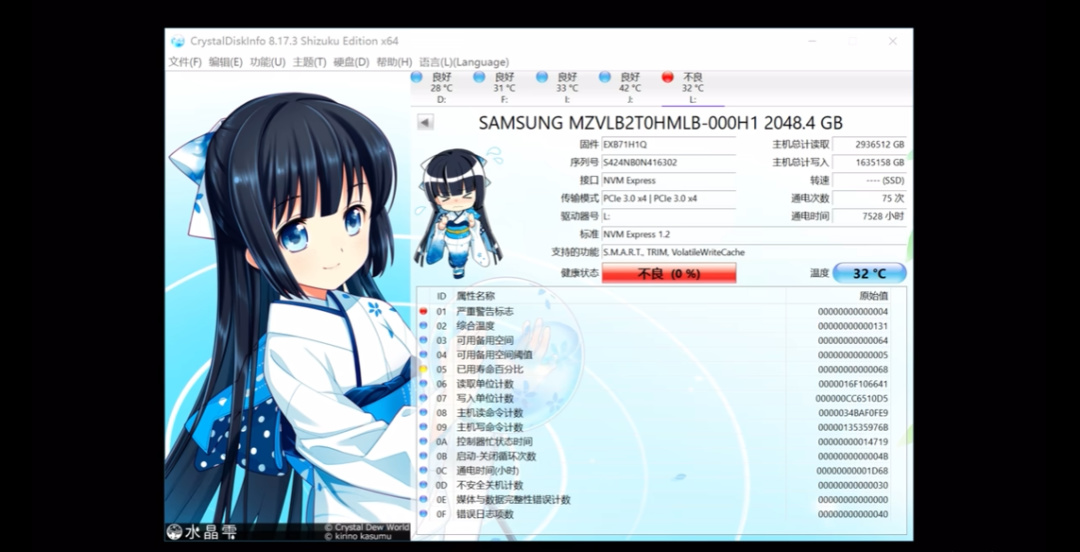Click raw value 0000016F106641
1080x552 pixels.
click(x=853, y=384)
